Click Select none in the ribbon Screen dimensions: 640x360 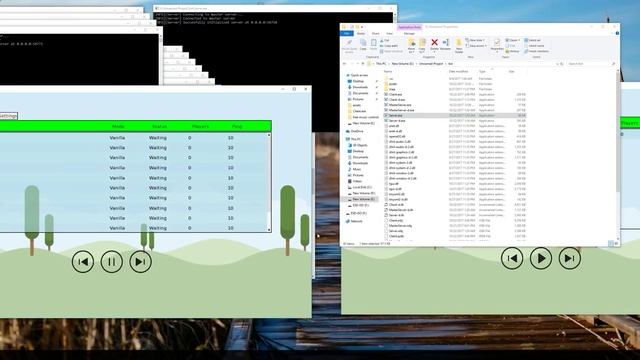534,46
